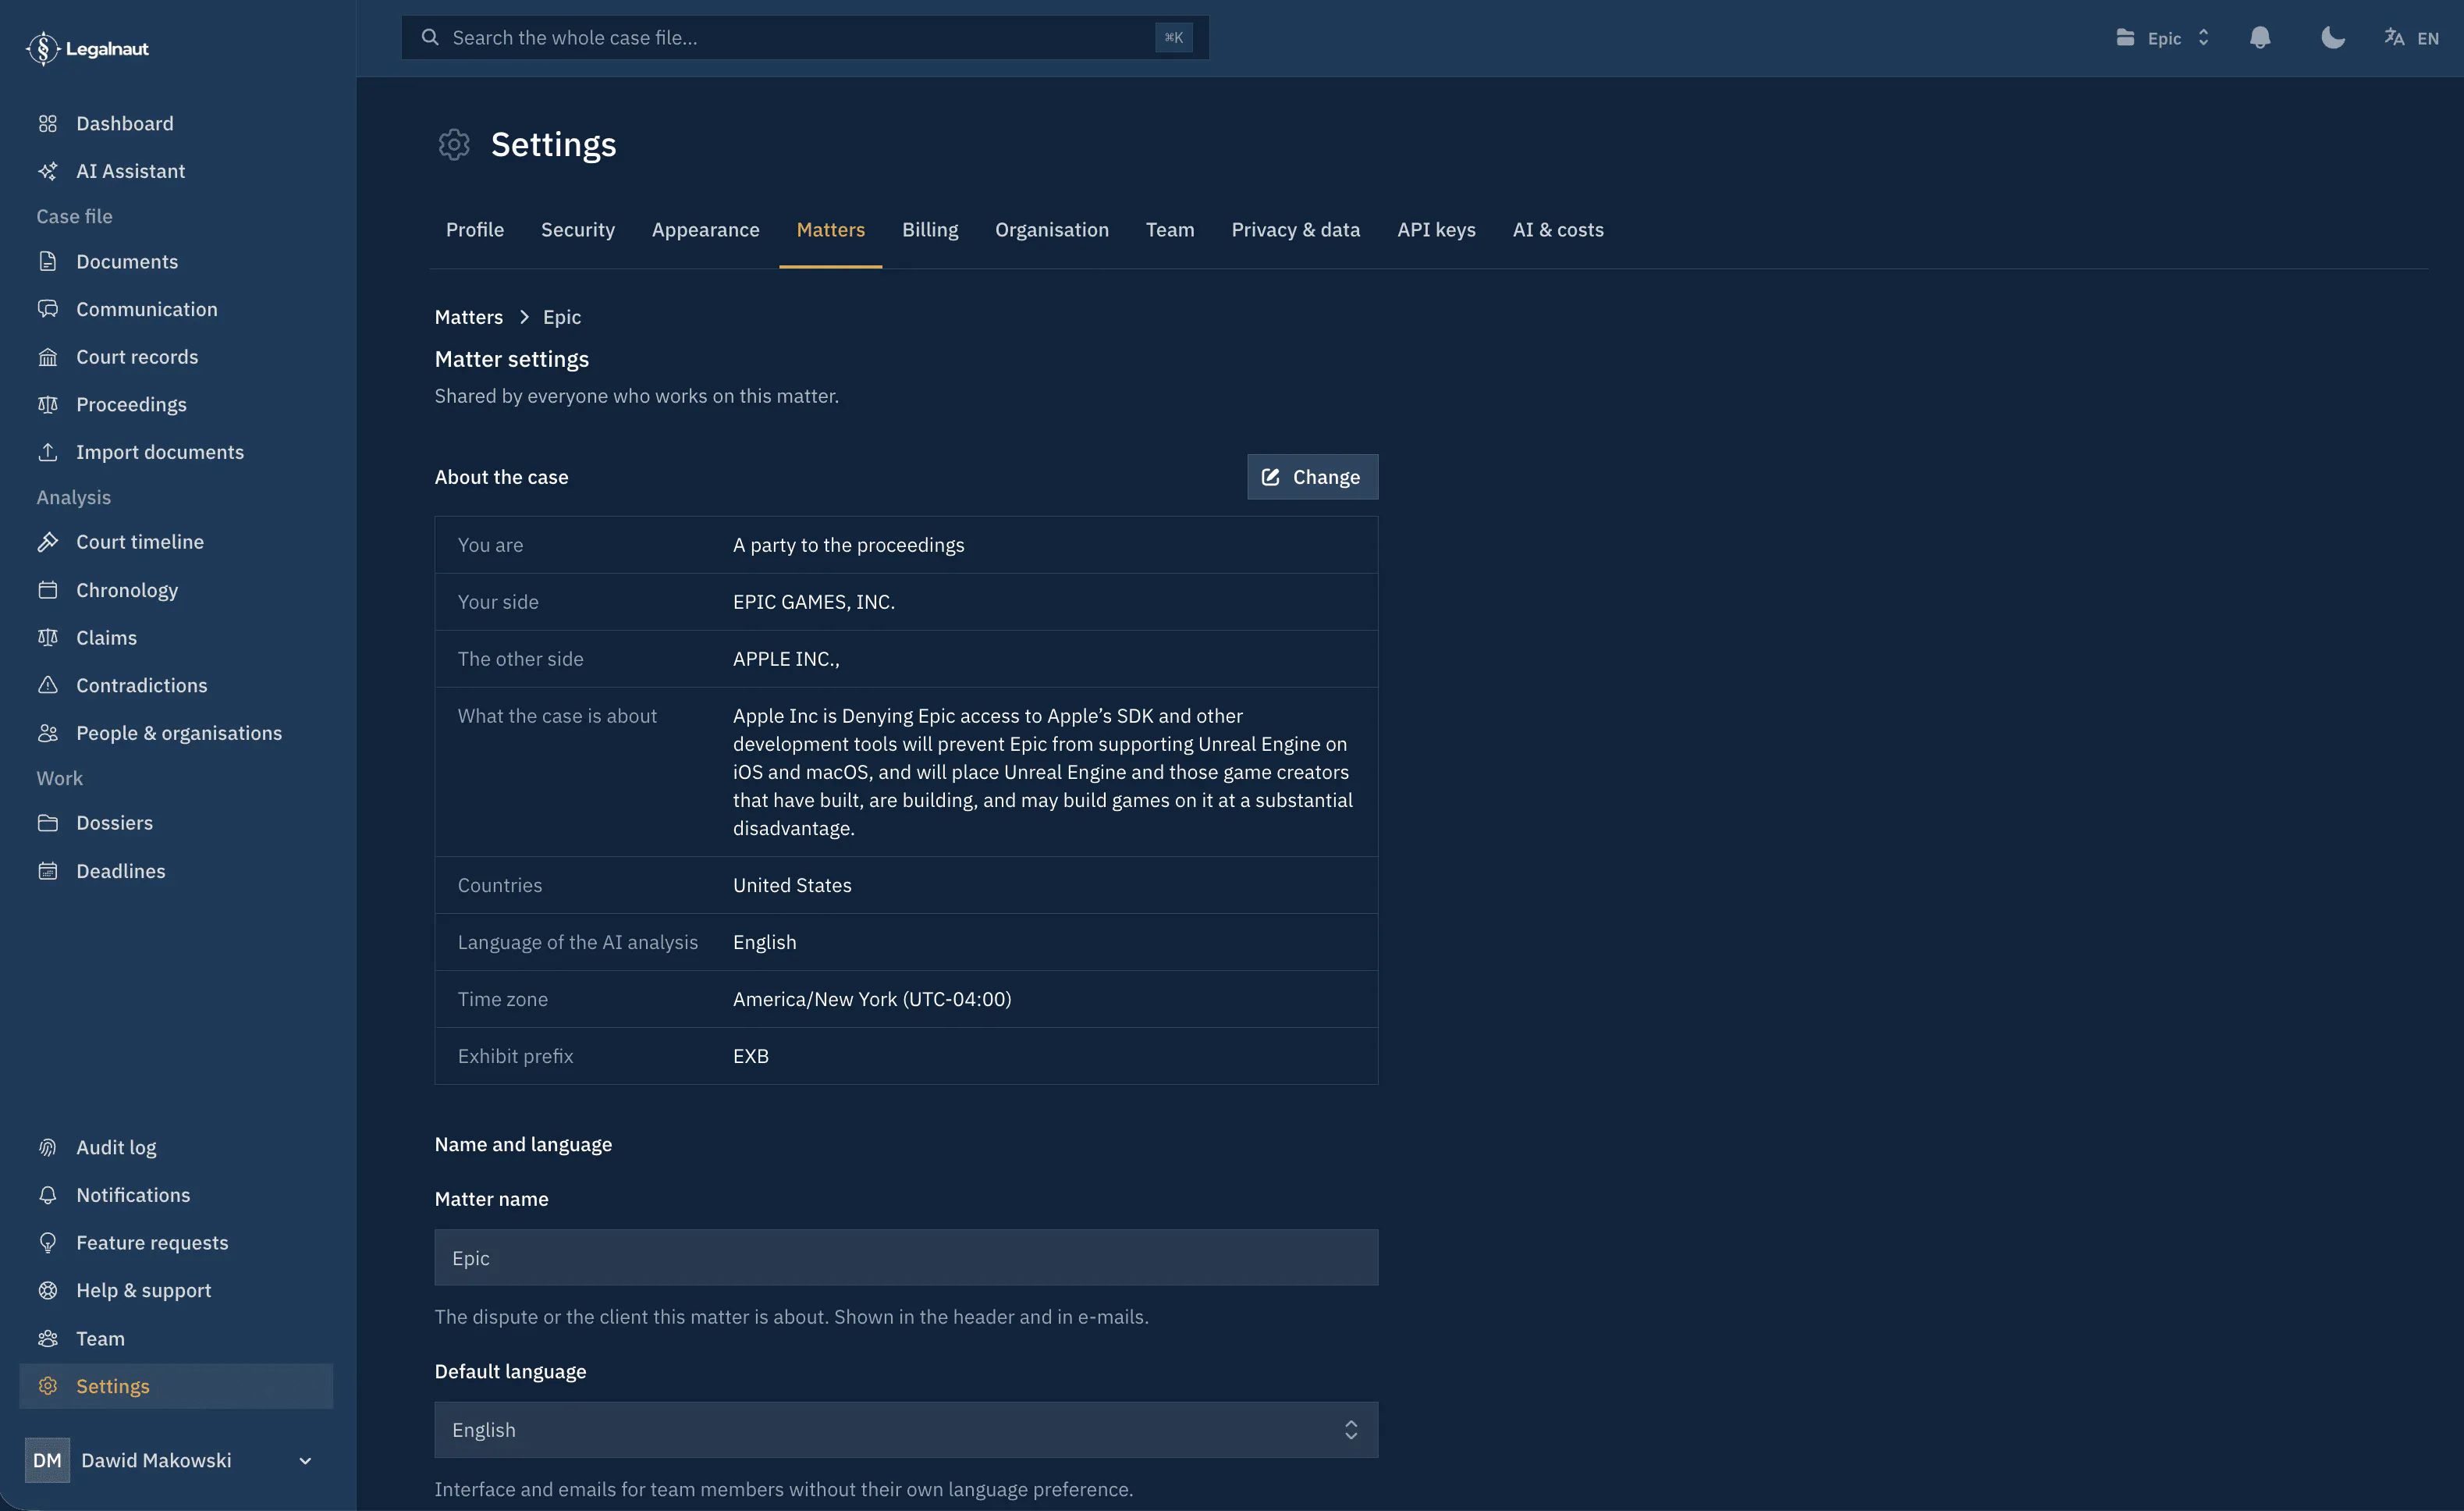Click the Change button for About the case

pos(1312,477)
